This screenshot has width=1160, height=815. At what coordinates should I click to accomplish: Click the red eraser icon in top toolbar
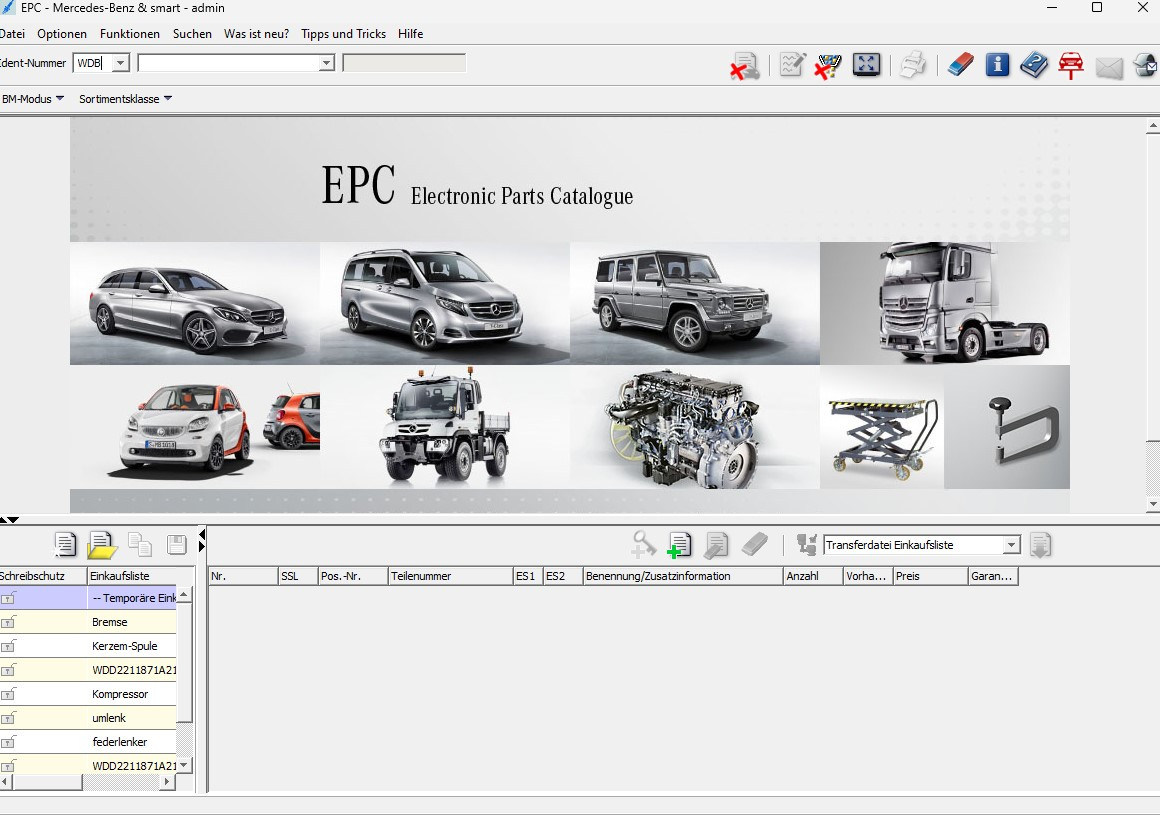960,65
